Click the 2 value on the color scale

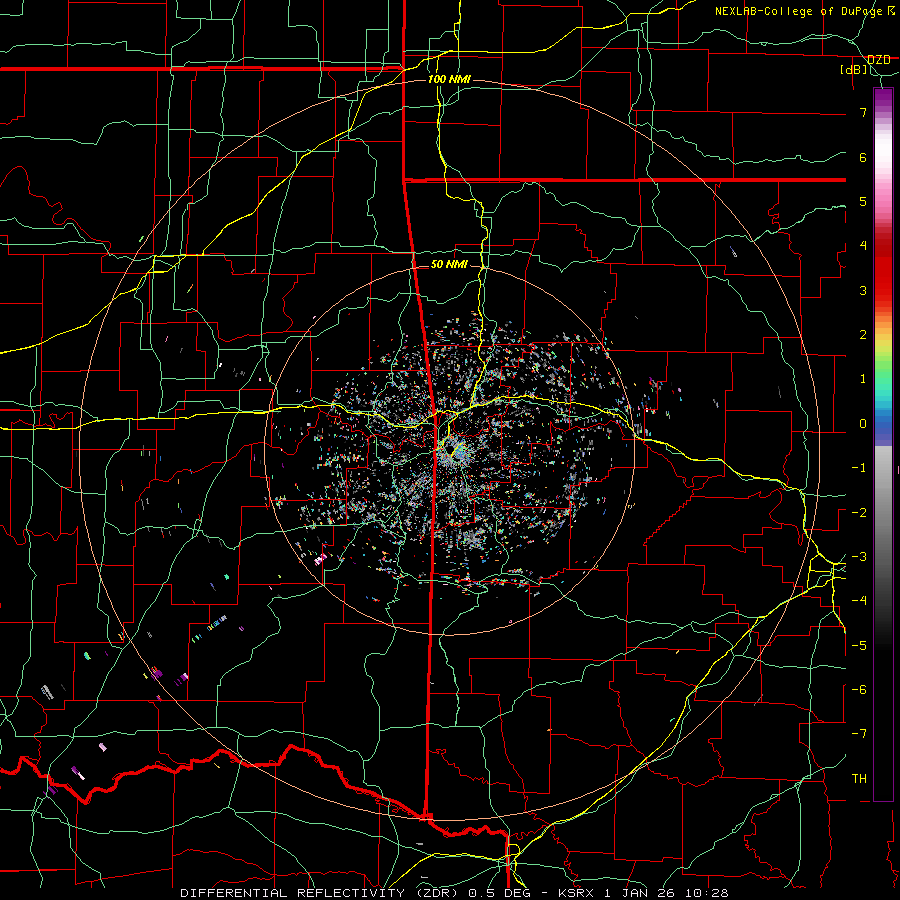[863, 335]
